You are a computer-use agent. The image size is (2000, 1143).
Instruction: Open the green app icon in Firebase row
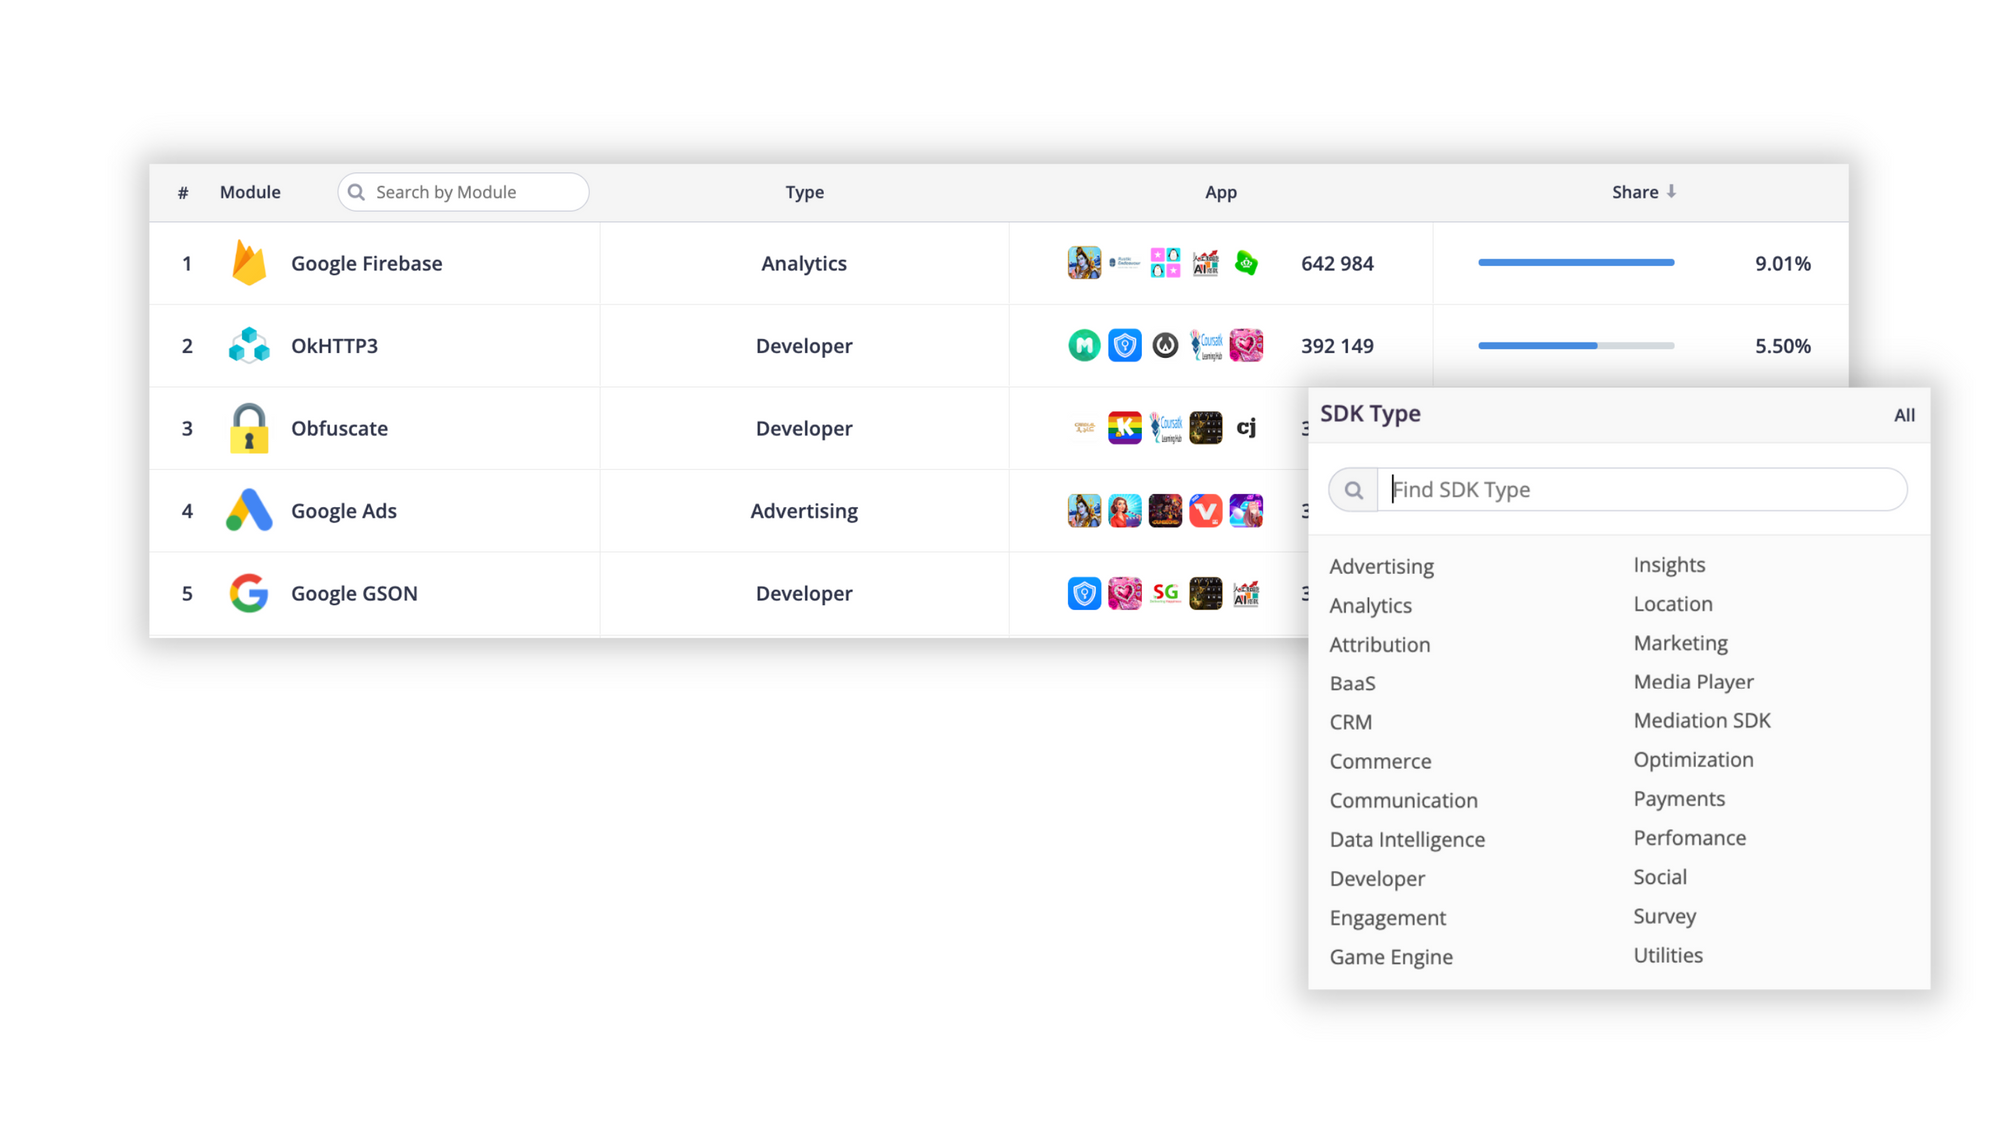point(1246,263)
